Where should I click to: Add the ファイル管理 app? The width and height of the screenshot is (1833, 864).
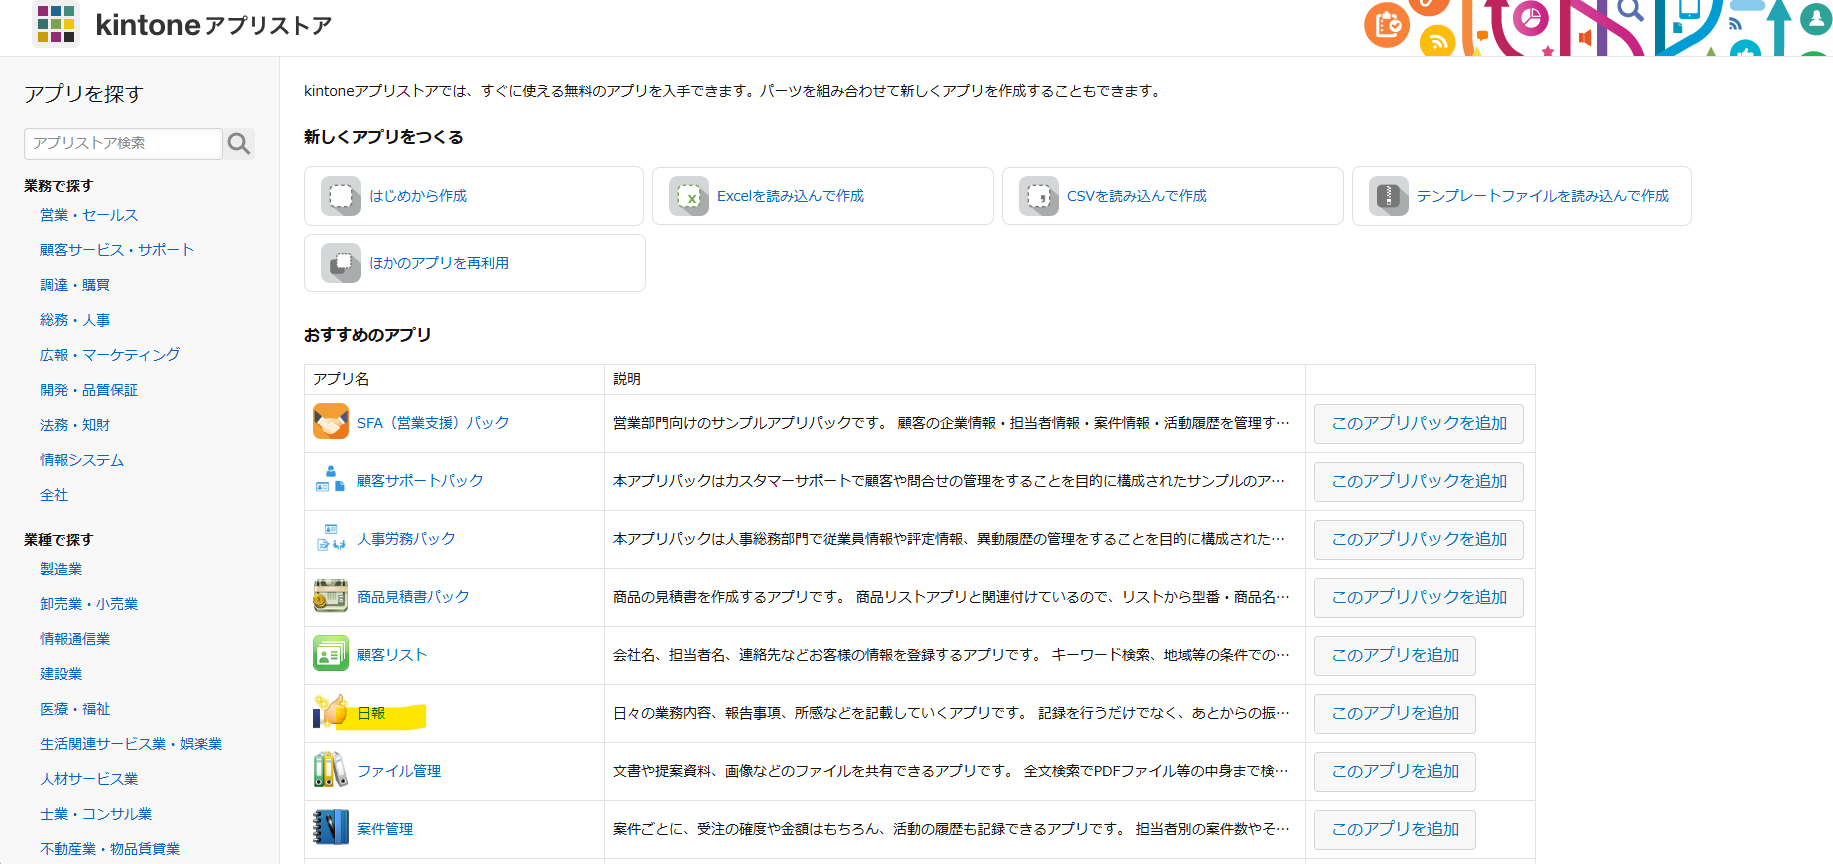point(1395,772)
